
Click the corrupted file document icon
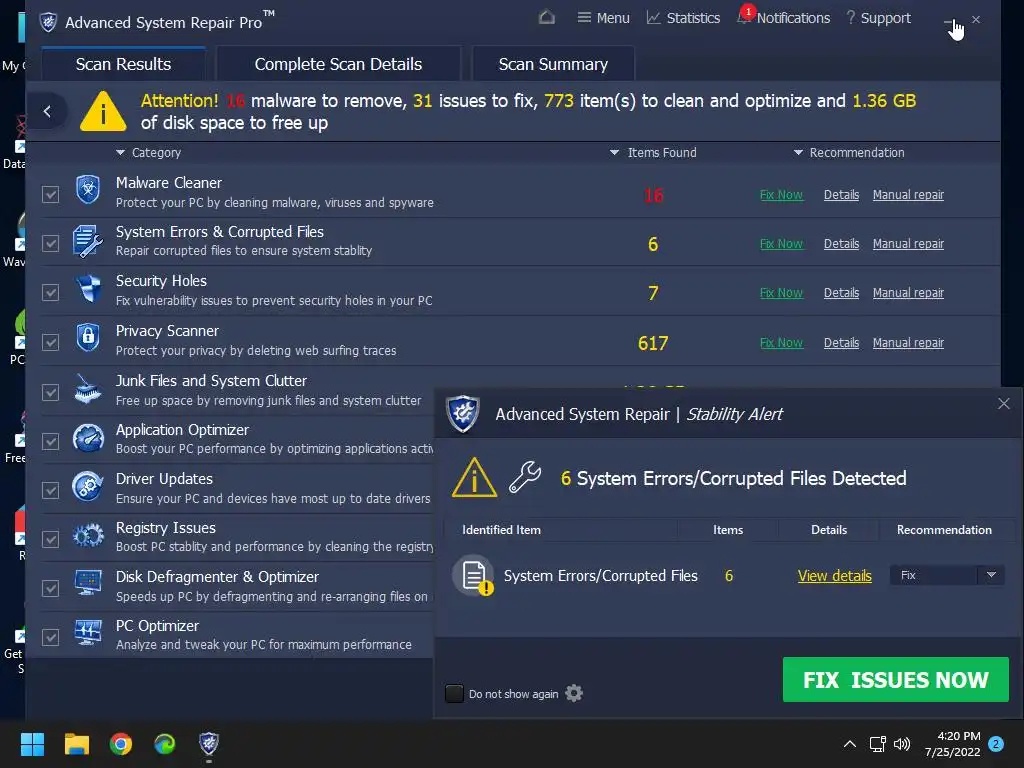click(x=474, y=575)
